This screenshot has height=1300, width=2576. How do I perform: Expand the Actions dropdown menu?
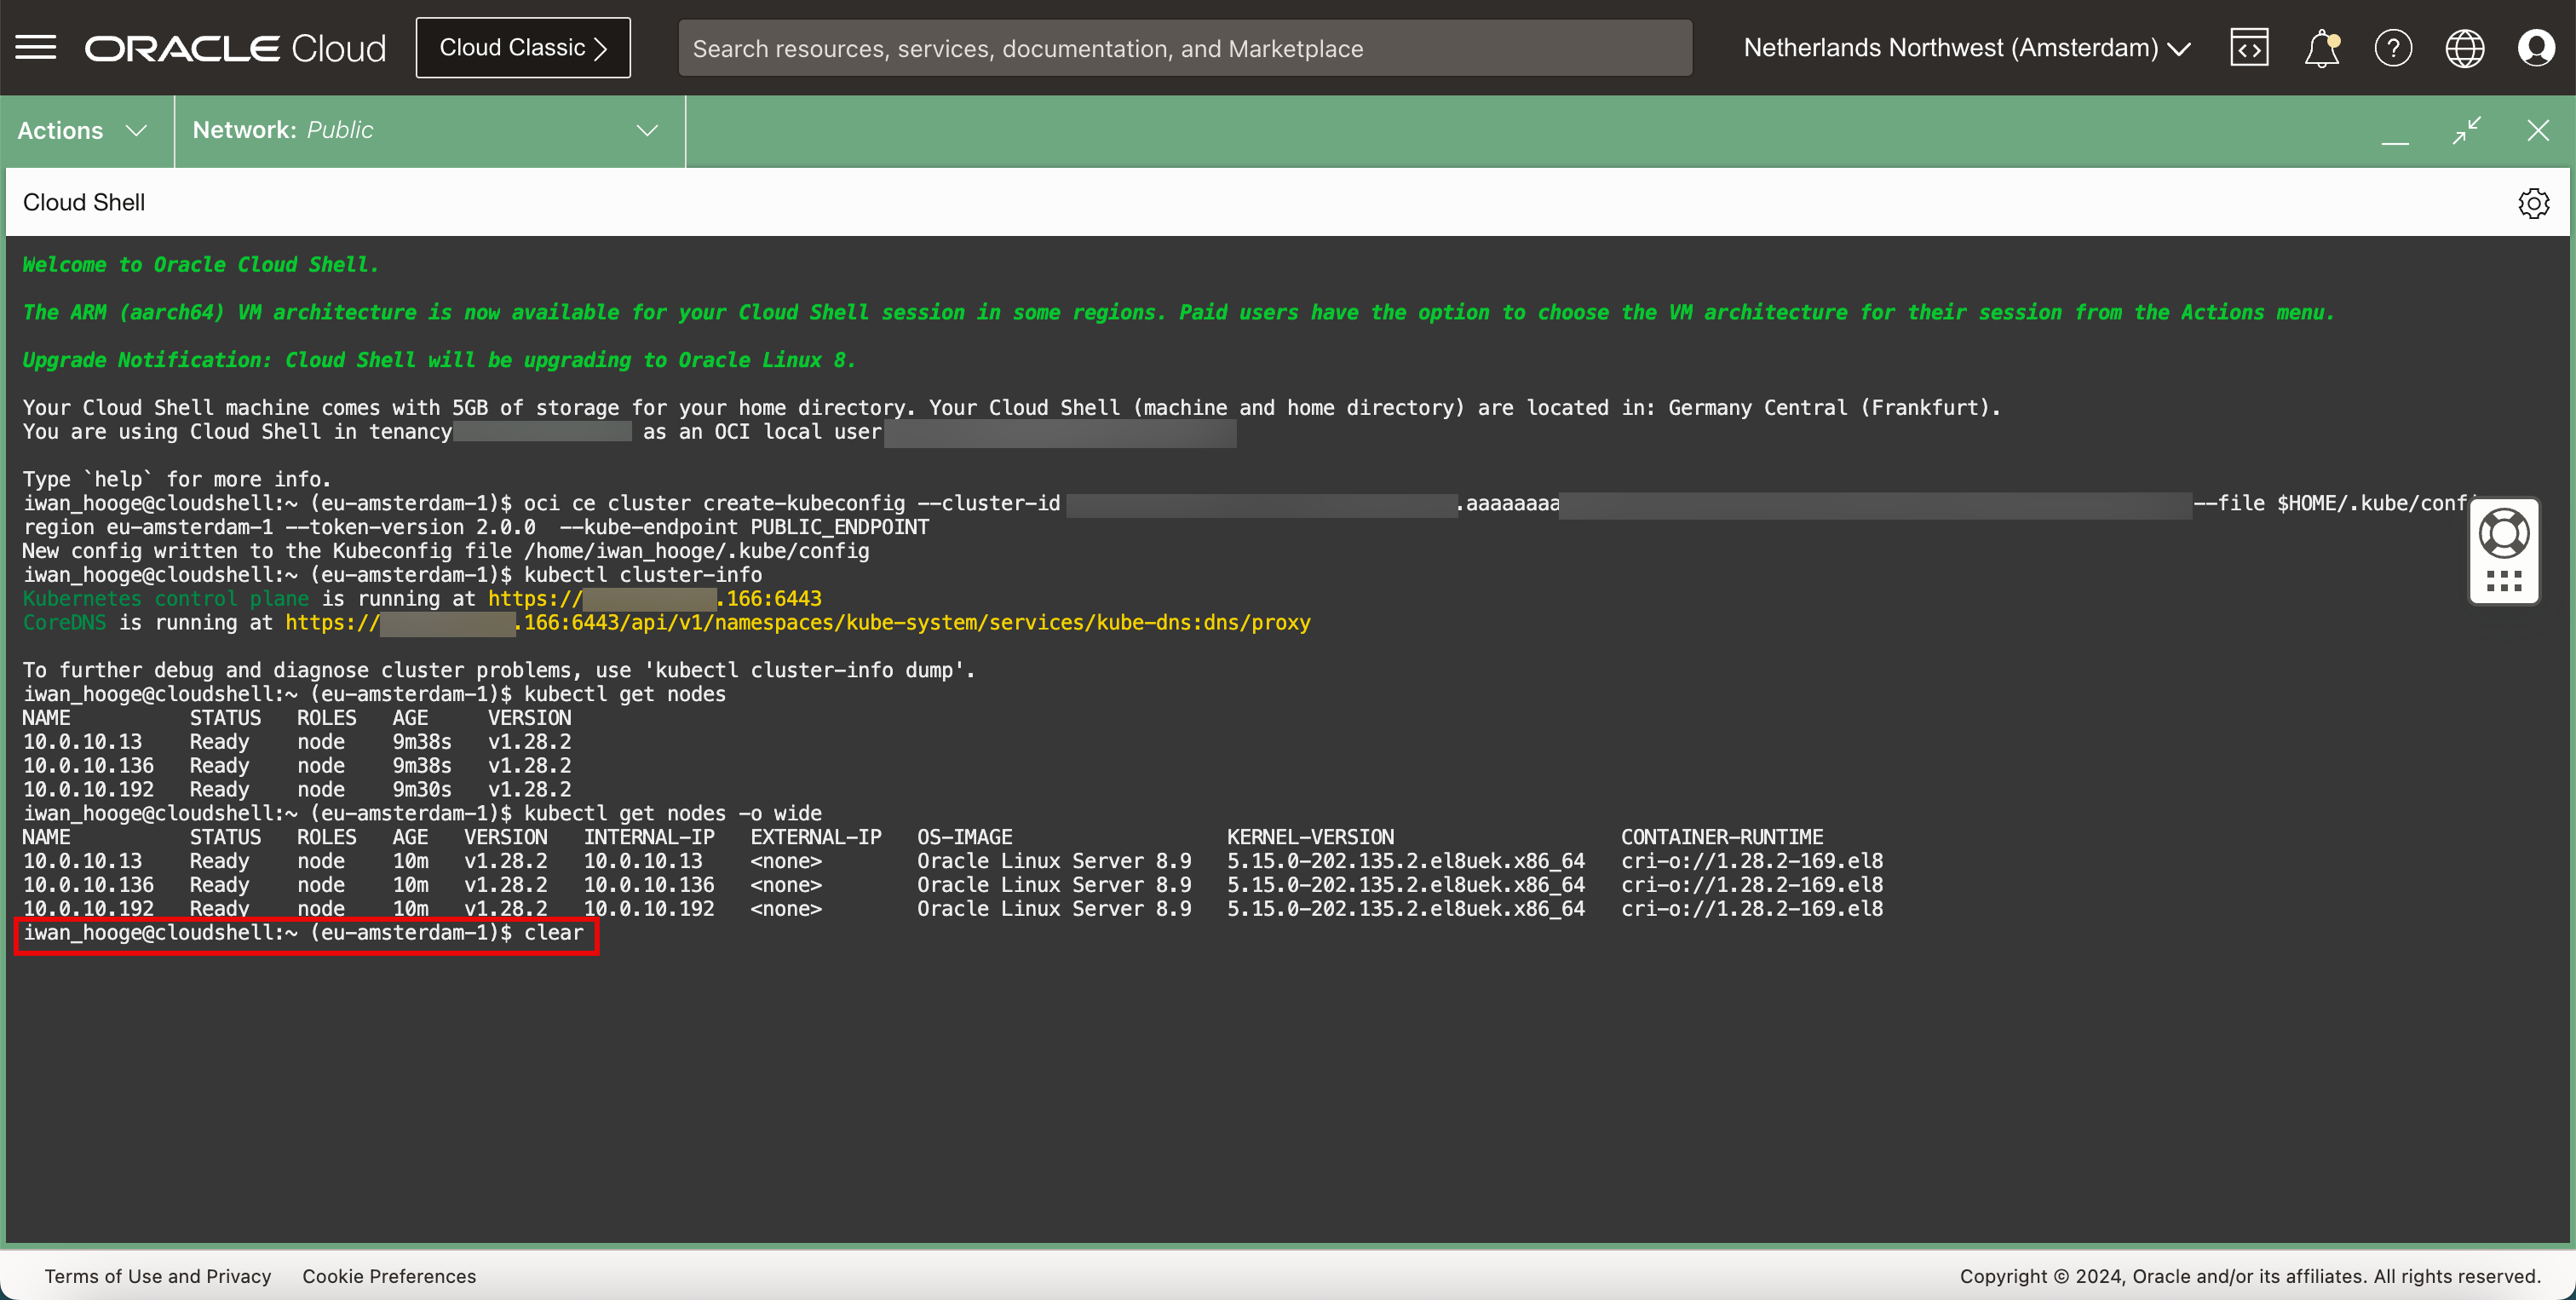[x=83, y=130]
